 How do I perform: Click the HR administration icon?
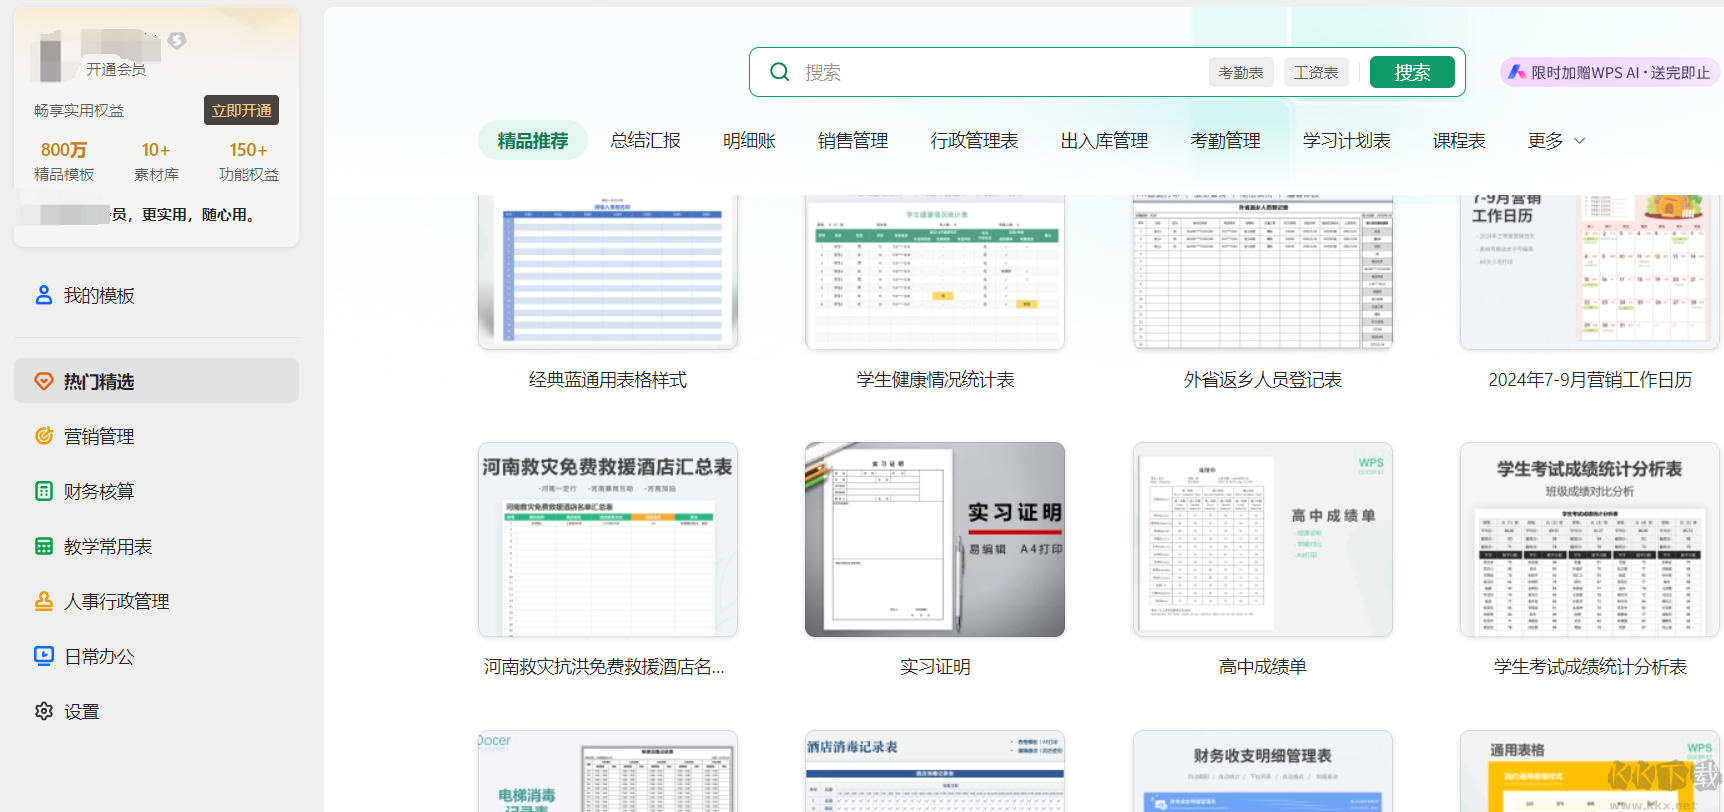point(44,601)
